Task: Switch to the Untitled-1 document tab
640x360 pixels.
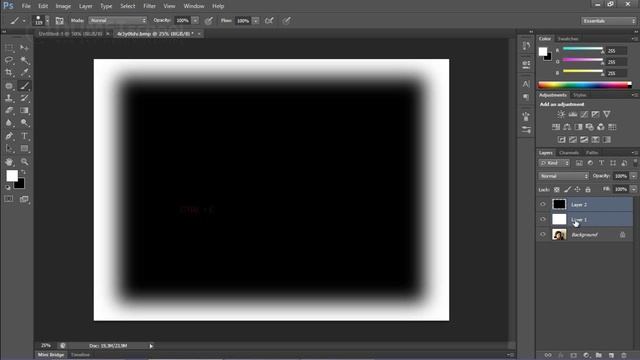Action: (71, 34)
